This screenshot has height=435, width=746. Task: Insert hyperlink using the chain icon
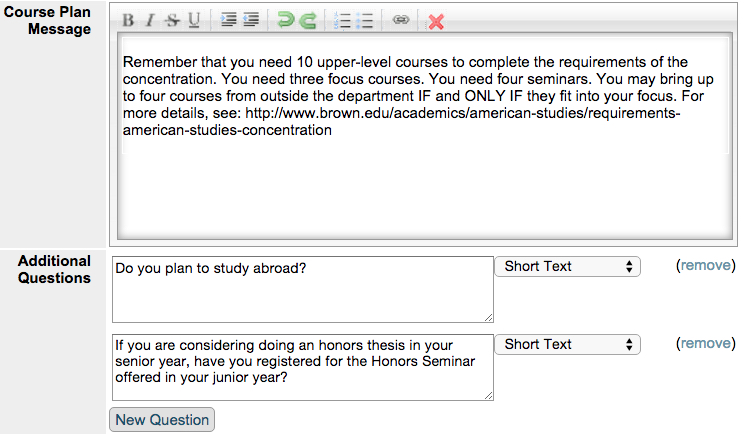tap(401, 20)
